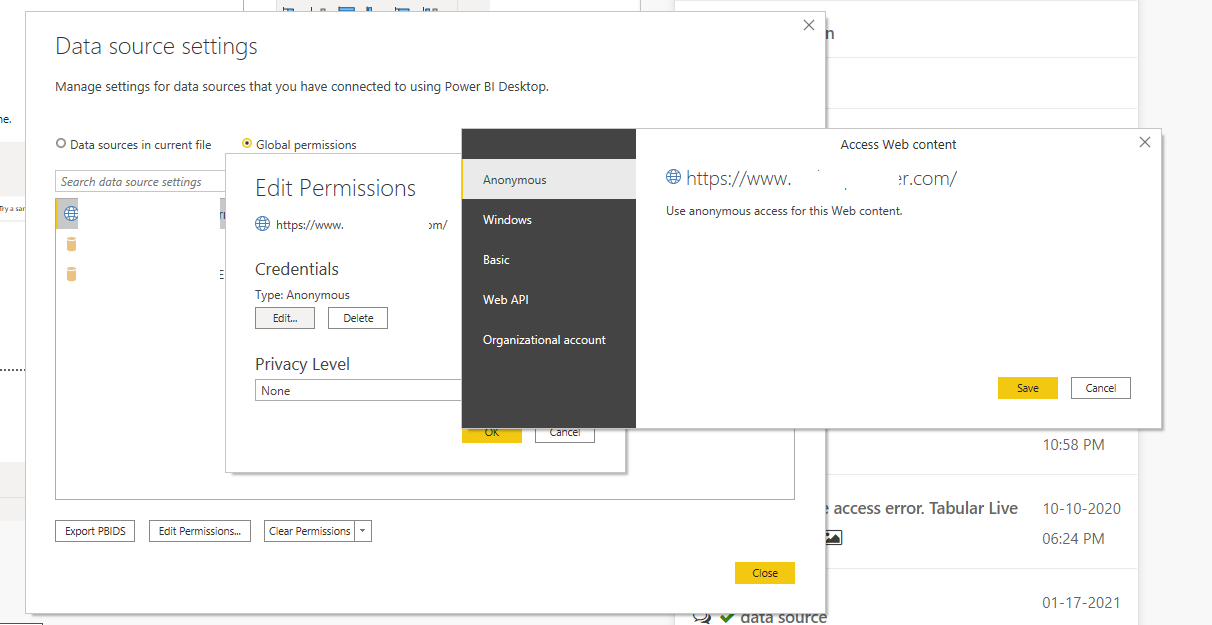Select the web source globe row in data source list
This screenshot has width=1212, height=625.
tap(140, 213)
